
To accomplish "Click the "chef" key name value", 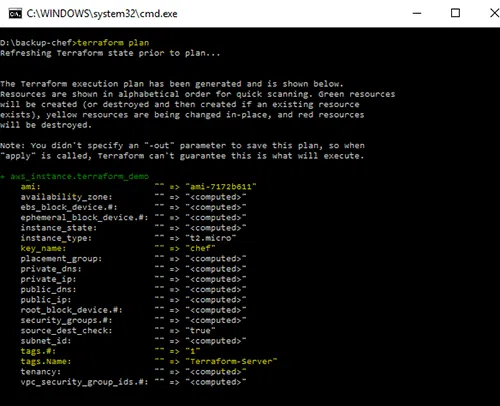I will 200,248.
